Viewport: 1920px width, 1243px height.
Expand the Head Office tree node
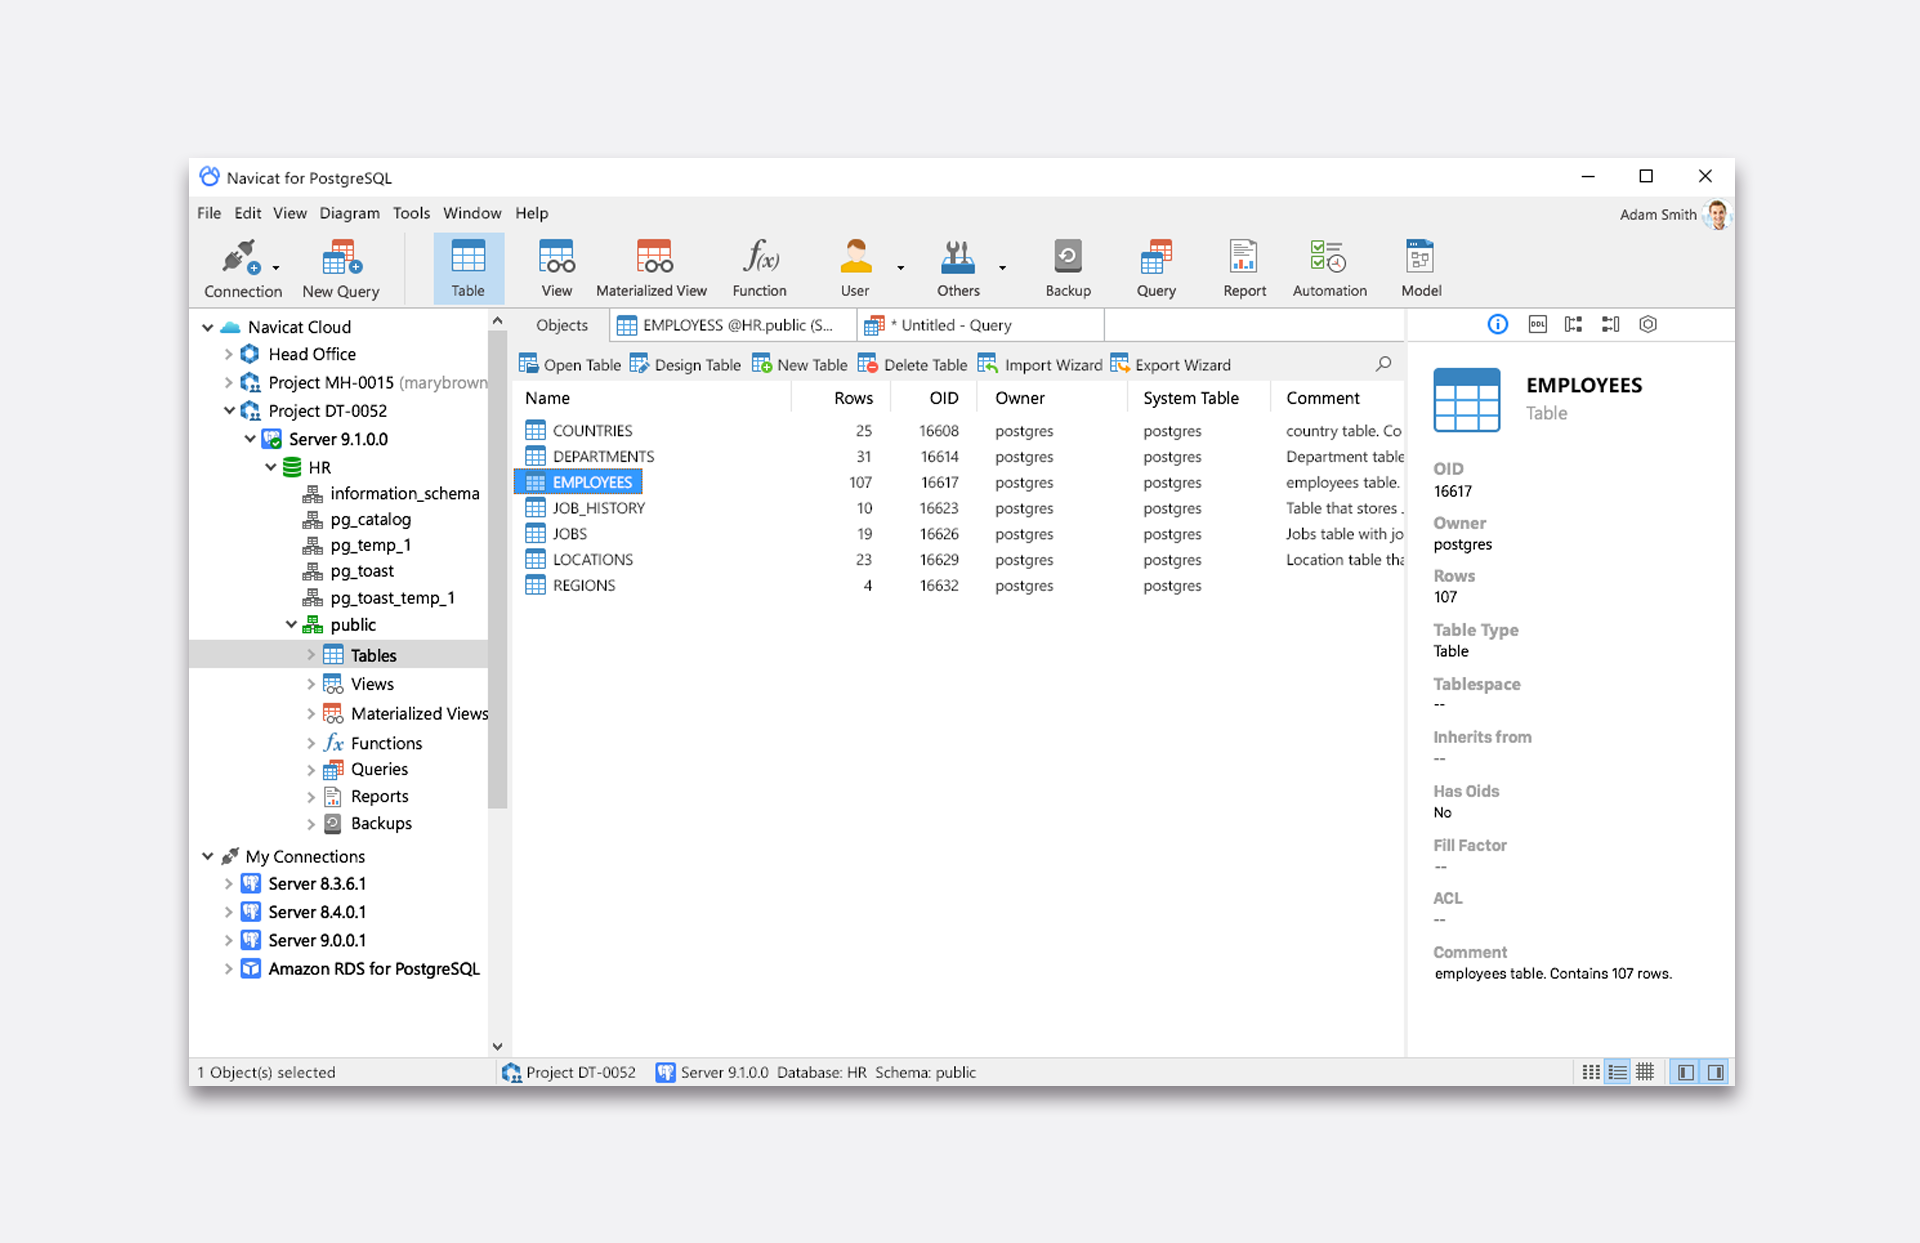228,354
